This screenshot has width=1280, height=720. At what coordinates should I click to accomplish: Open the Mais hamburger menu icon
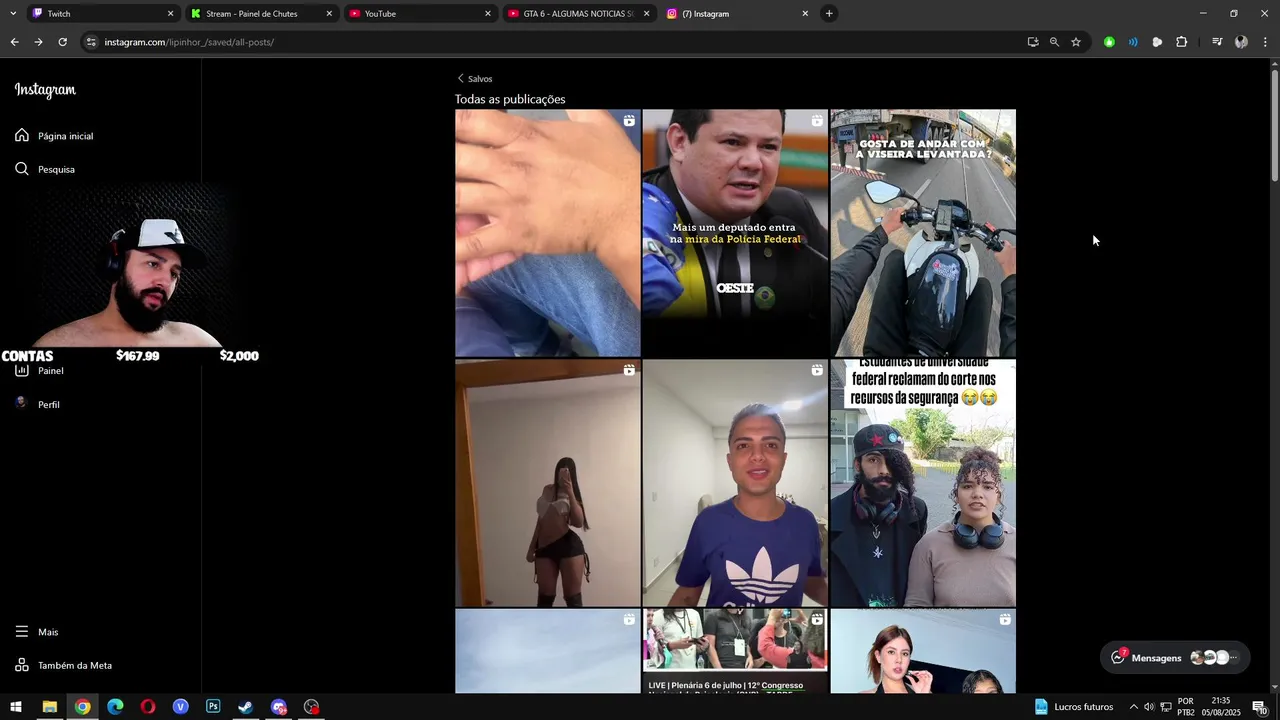pyautogui.click(x=22, y=632)
